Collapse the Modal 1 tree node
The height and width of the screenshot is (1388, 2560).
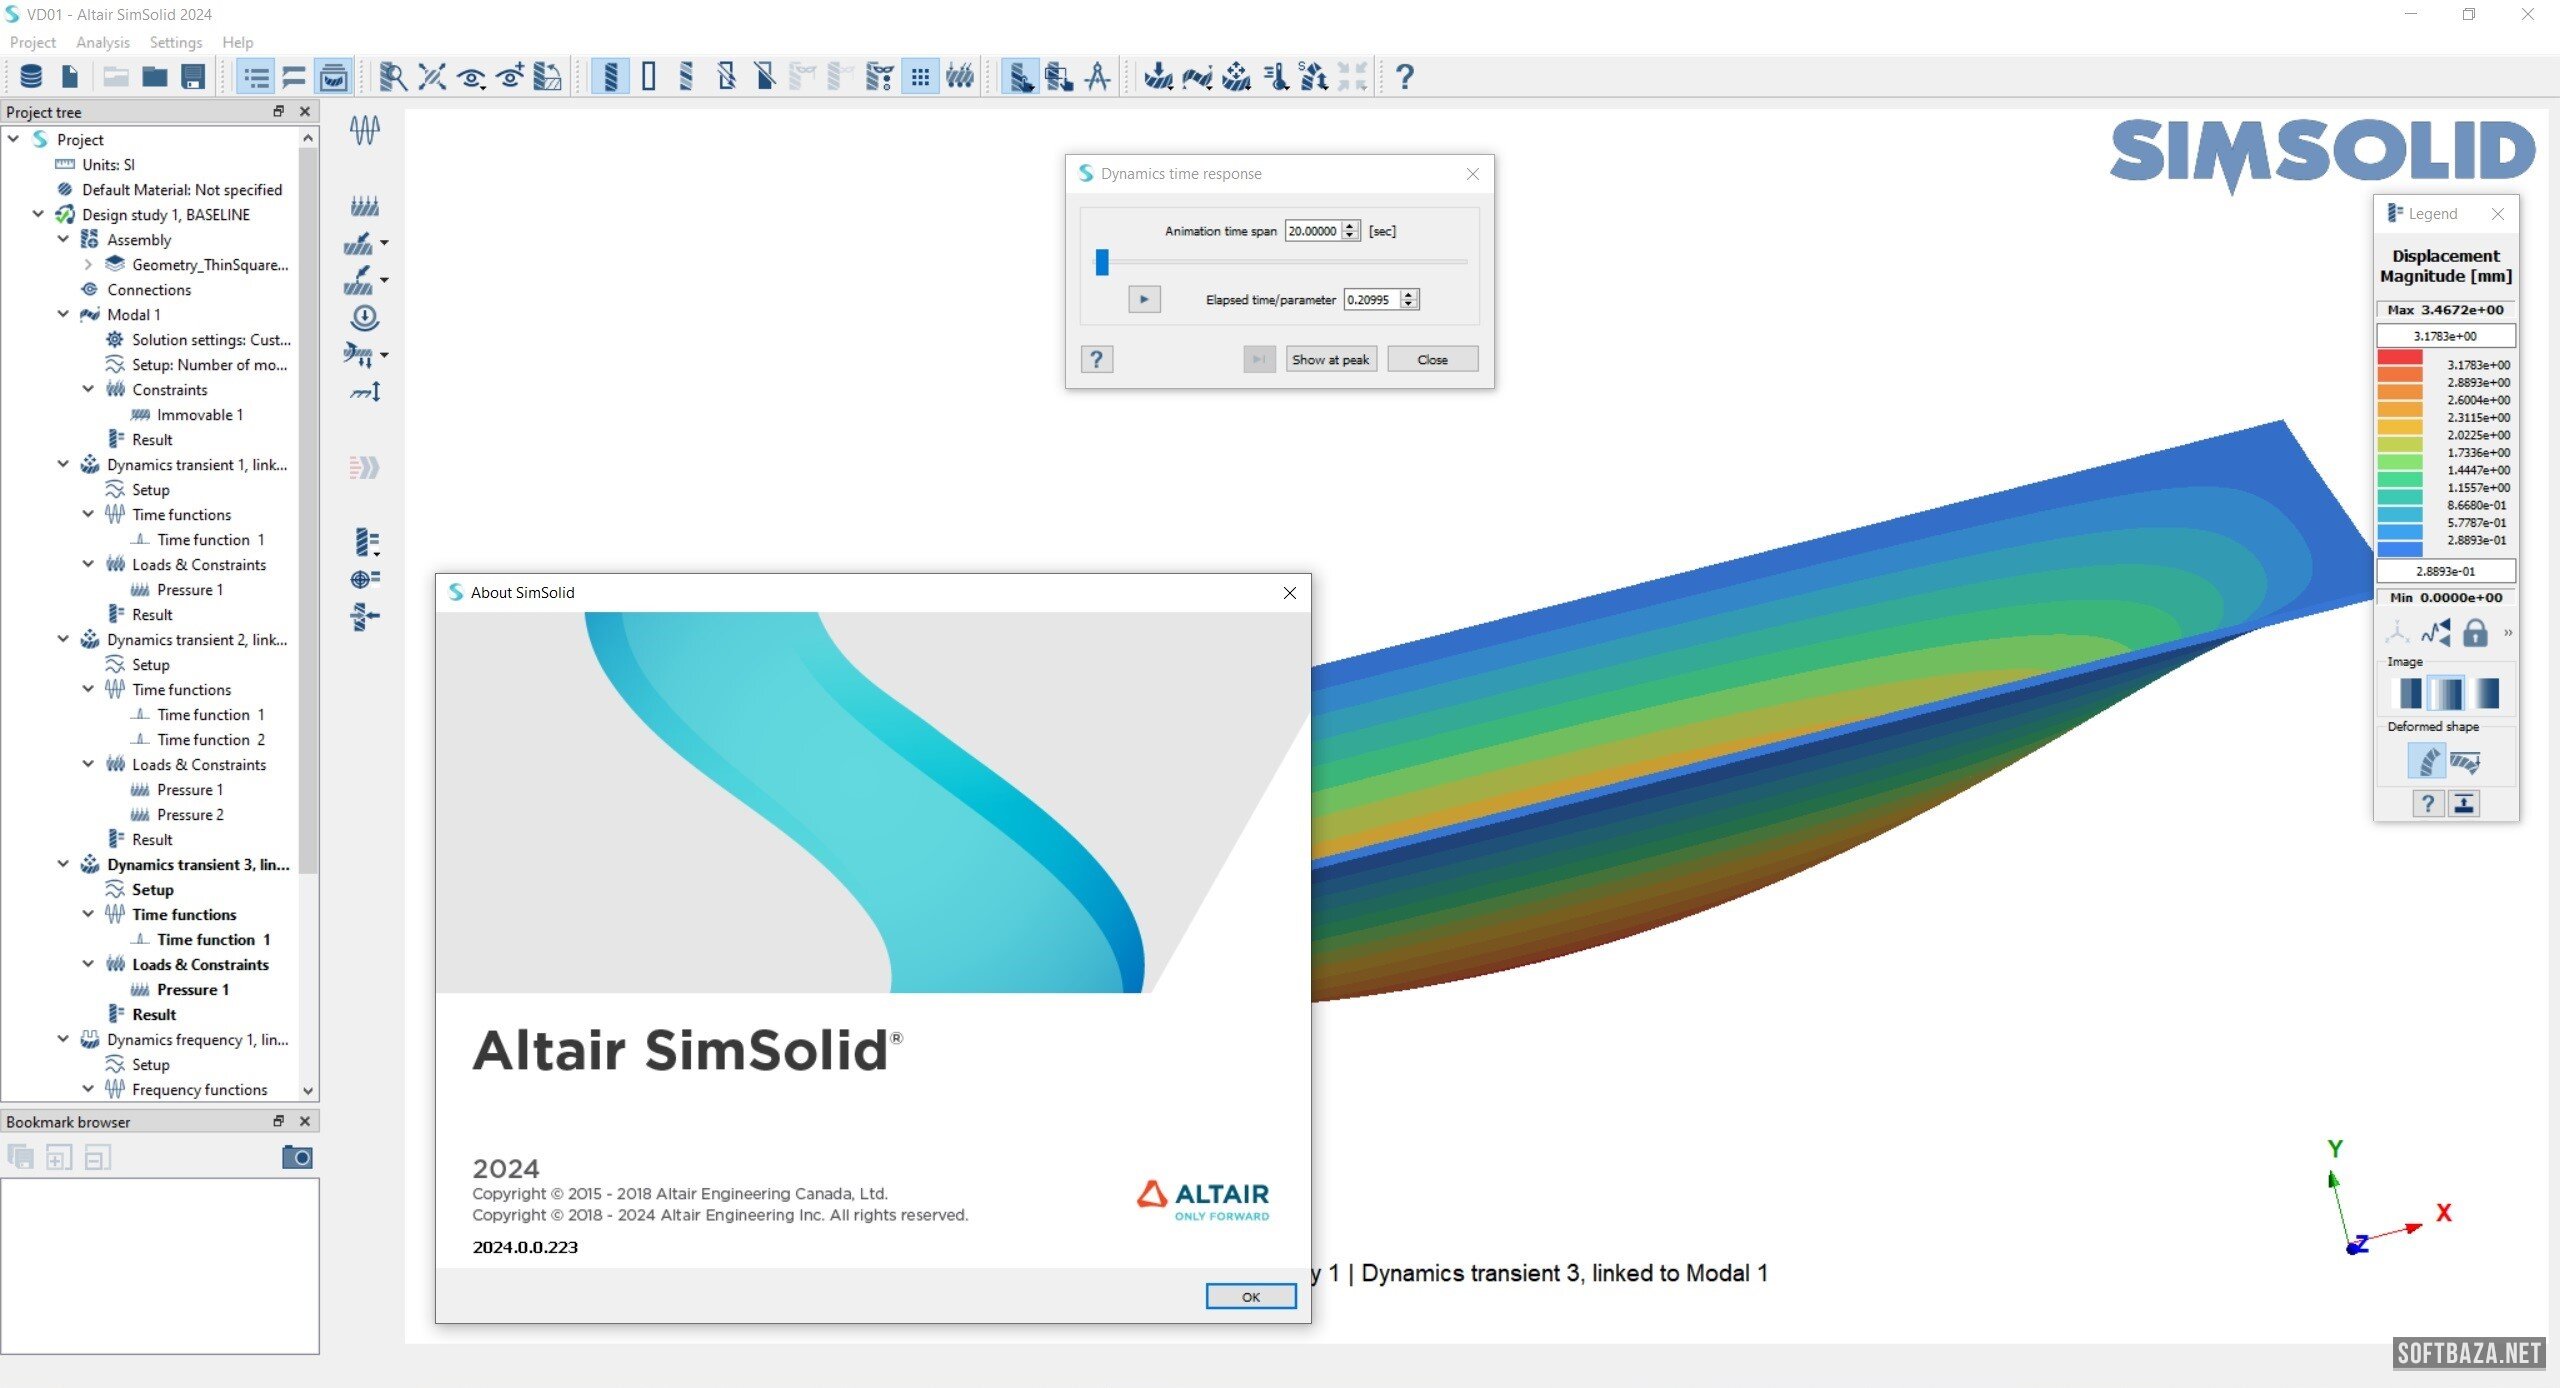(x=63, y=314)
